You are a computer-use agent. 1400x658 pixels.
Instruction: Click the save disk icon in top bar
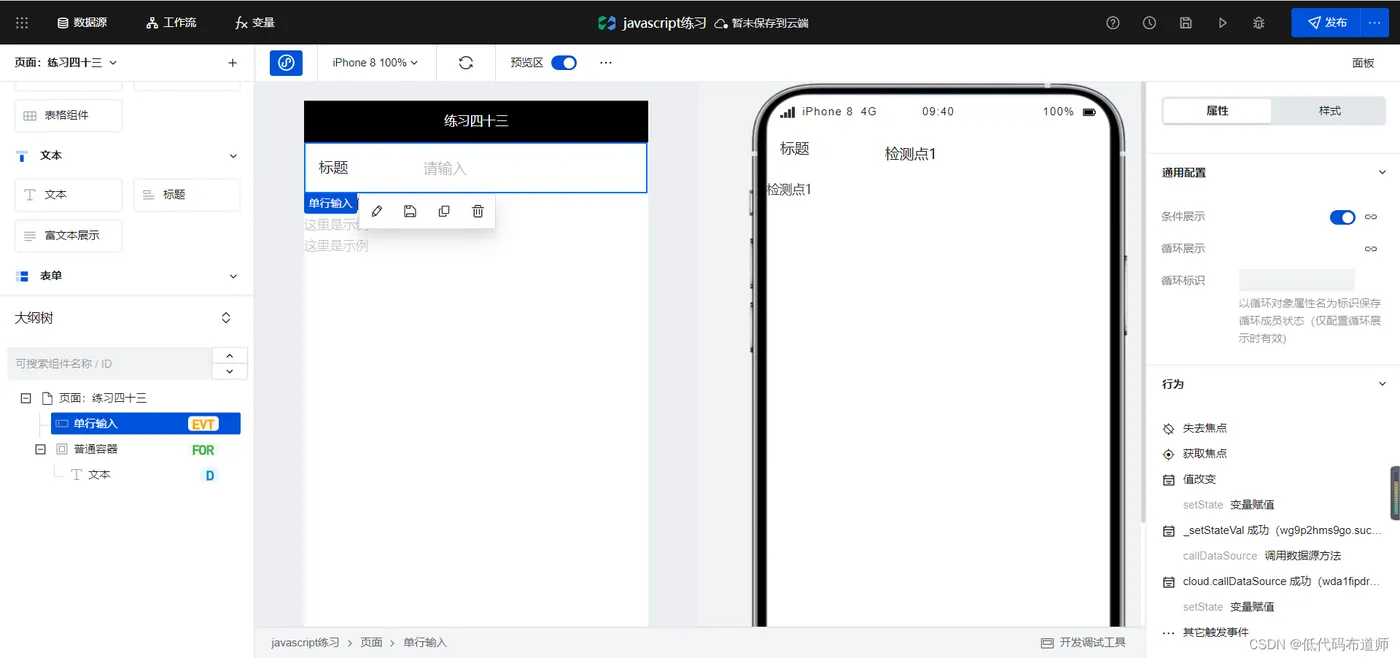(x=1186, y=22)
